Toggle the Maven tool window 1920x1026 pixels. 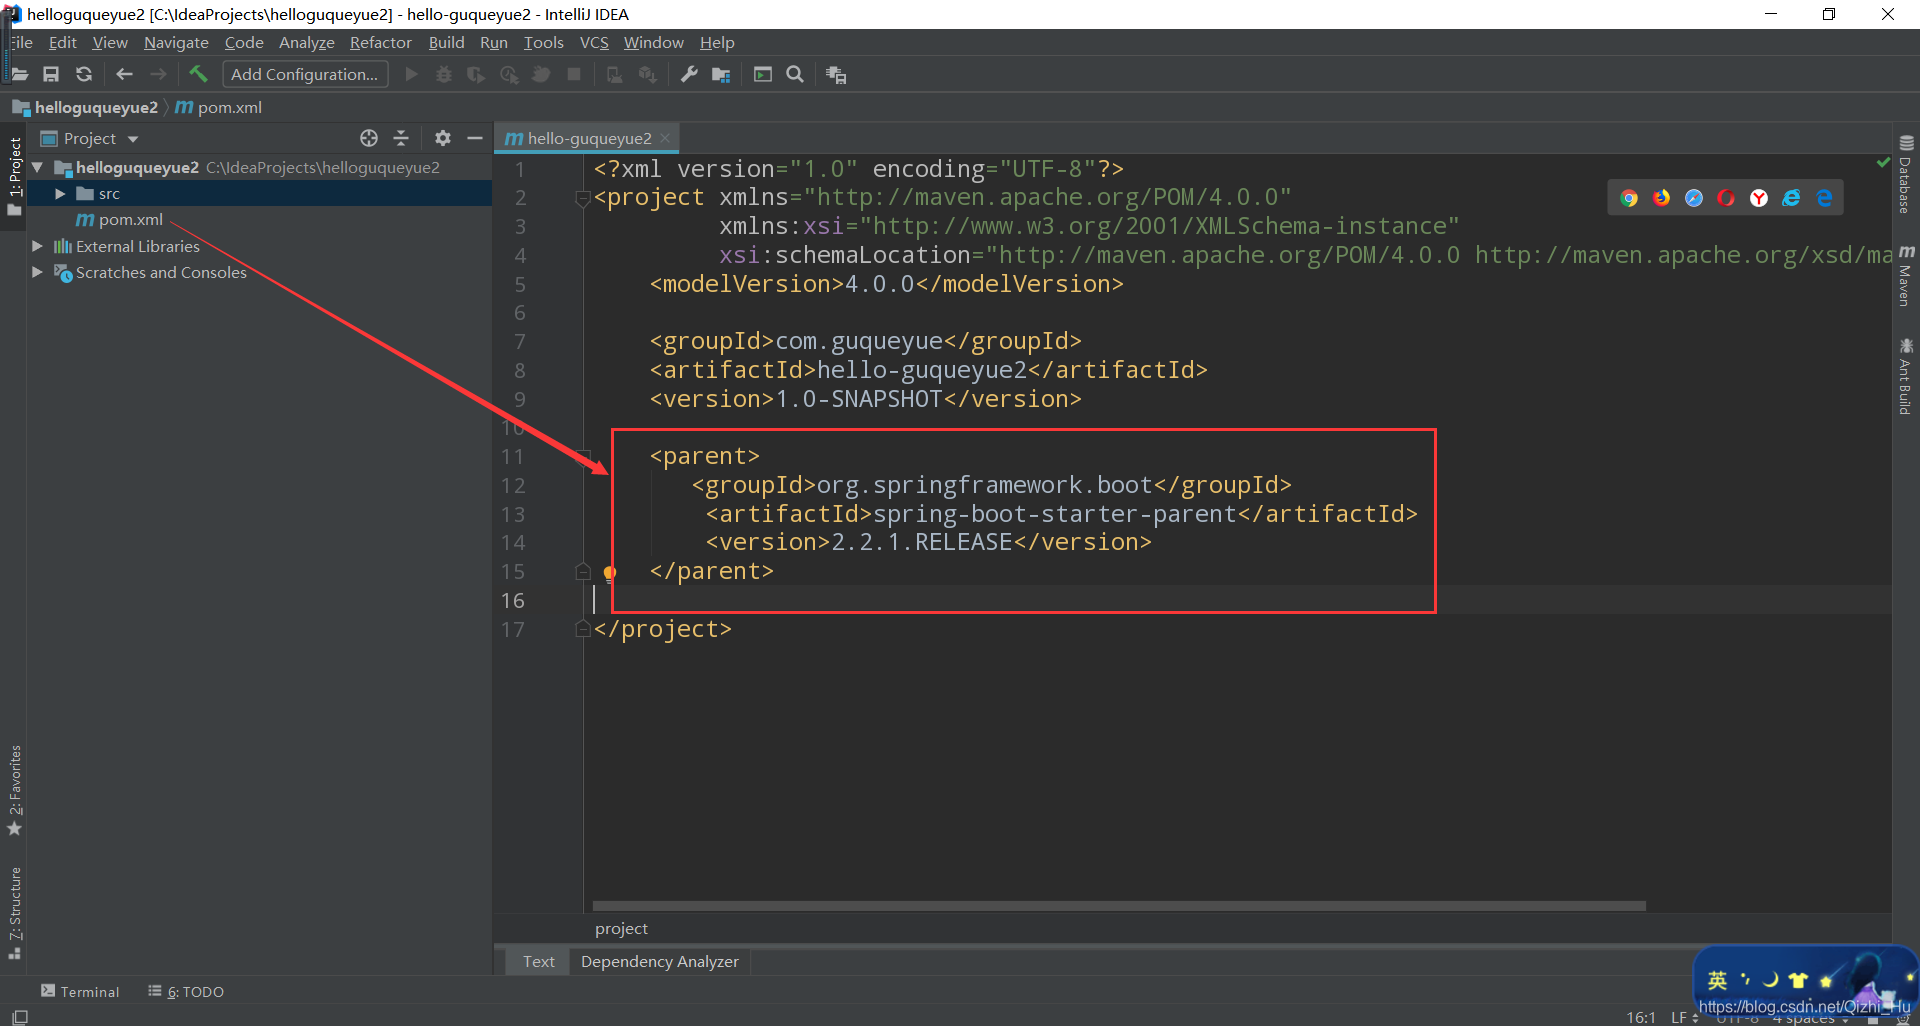1906,276
